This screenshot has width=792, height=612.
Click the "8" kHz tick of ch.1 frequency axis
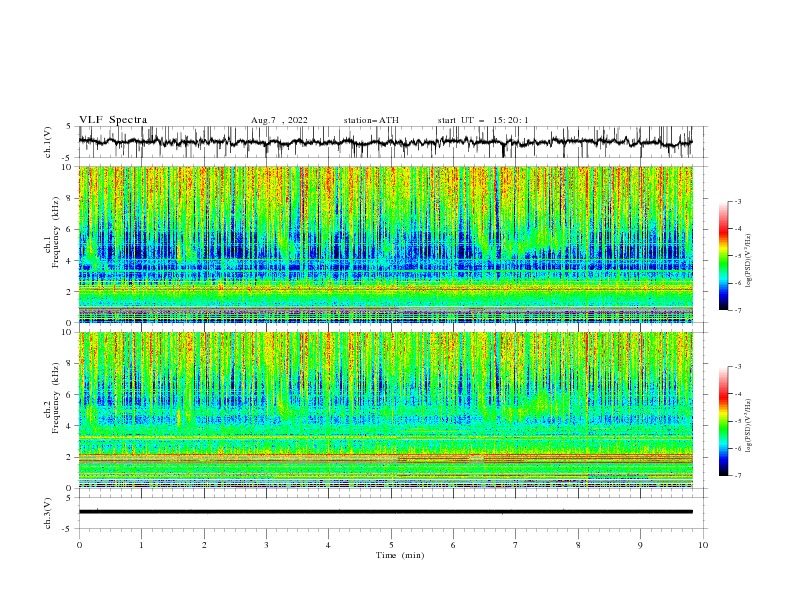pos(70,198)
